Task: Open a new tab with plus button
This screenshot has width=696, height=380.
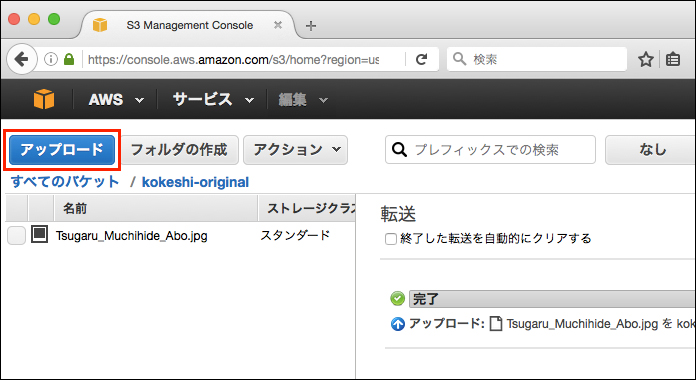Action: click(x=311, y=26)
